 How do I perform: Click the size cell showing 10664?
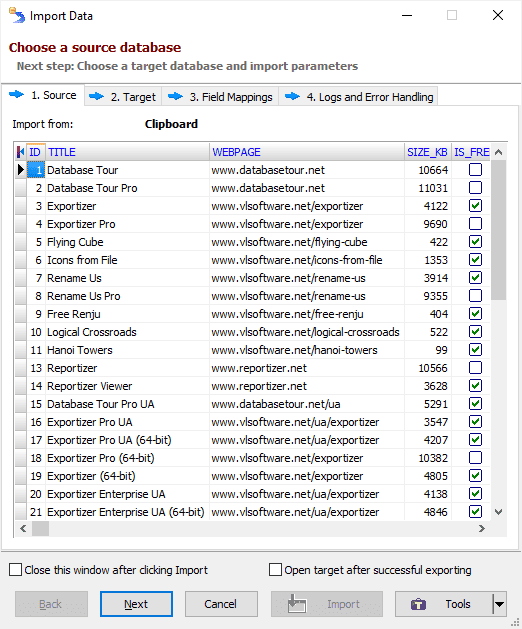[x=428, y=170]
